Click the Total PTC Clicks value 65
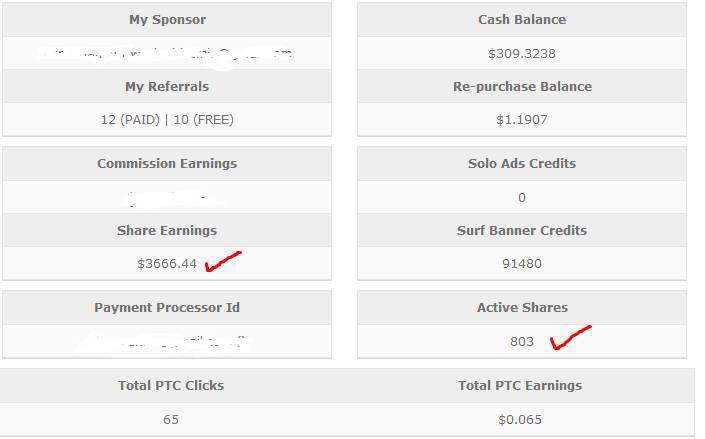 click(x=171, y=420)
